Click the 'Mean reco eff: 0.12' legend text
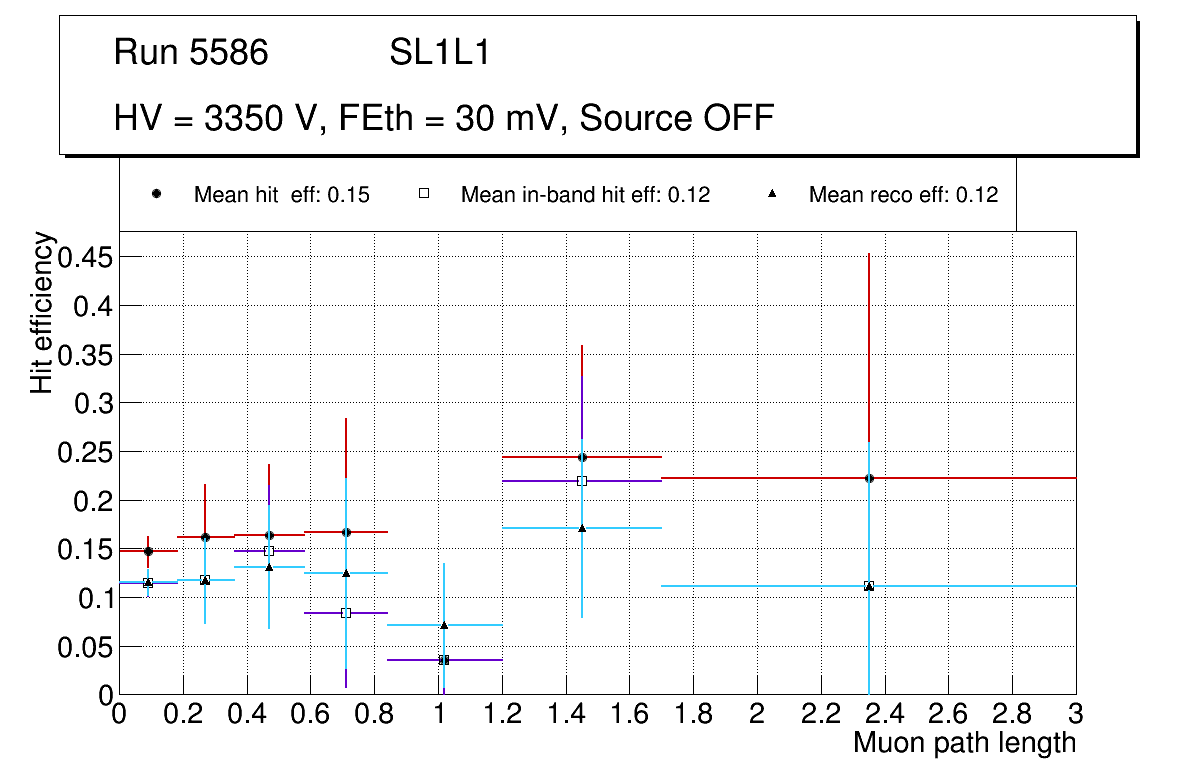Image resolution: width=1196 pixels, height=772 pixels. click(x=903, y=195)
